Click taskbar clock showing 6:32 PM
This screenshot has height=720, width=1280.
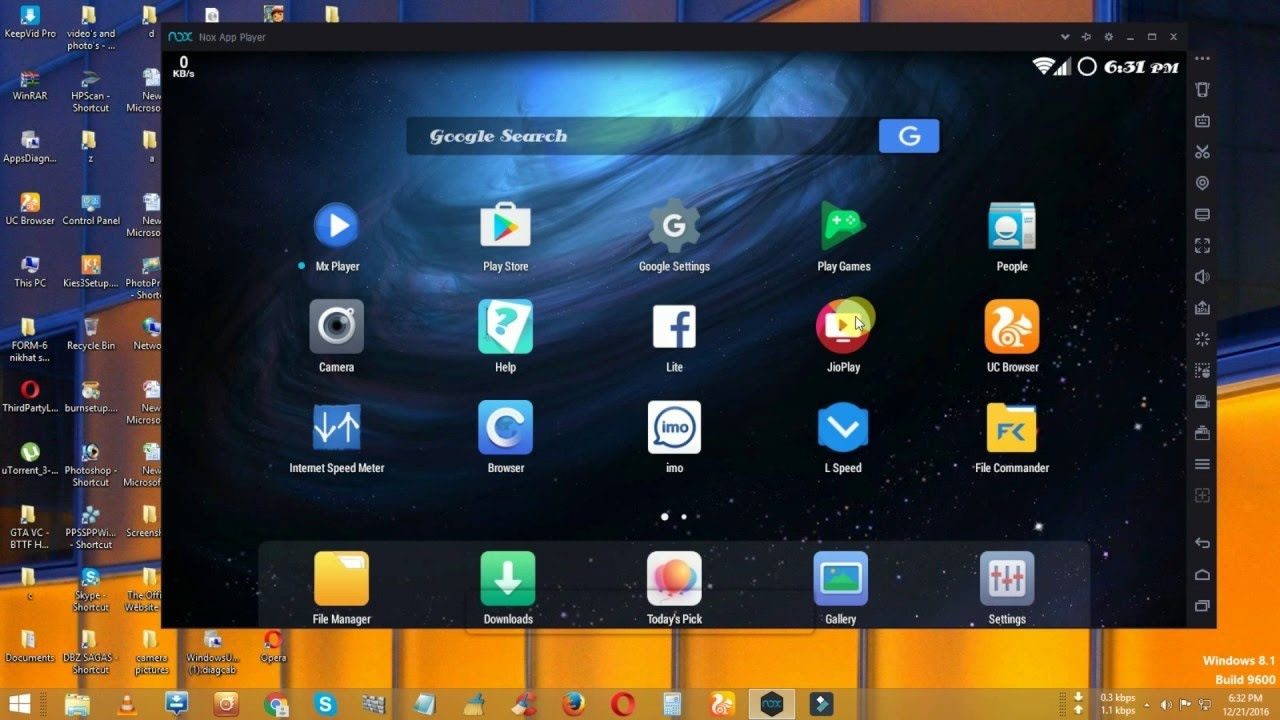[1244, 704]
